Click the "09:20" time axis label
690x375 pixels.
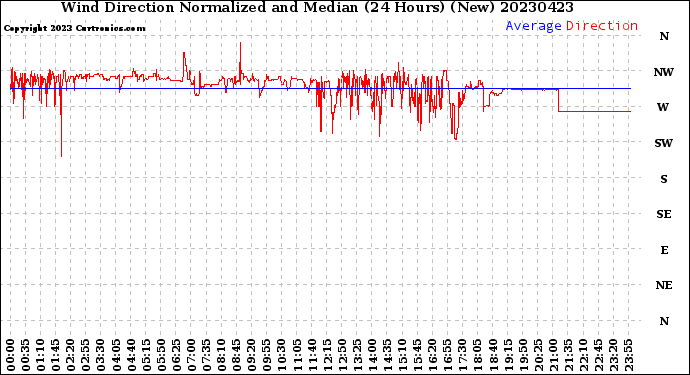pyautogui.click(x=251, y=355)
